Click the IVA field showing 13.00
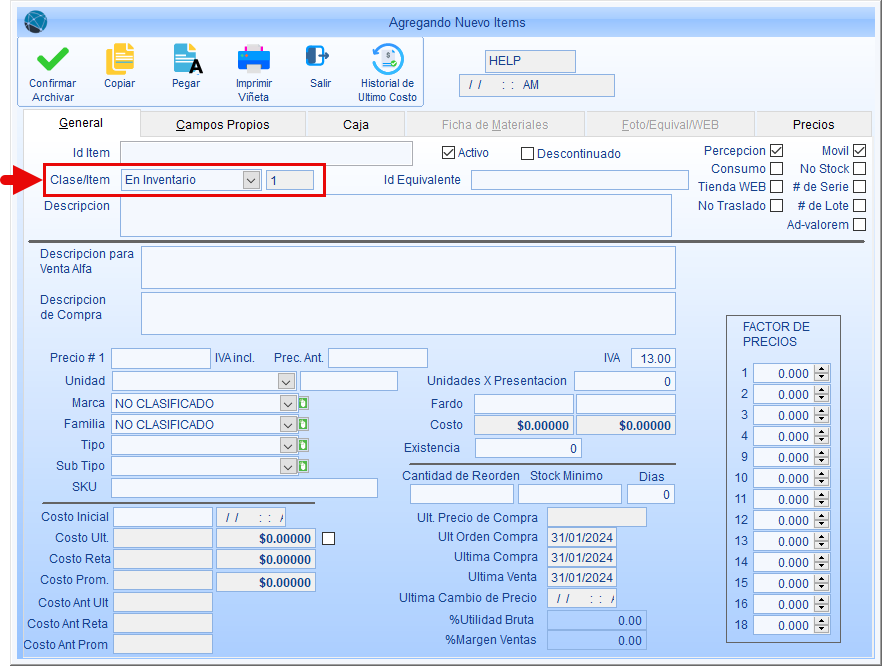The height and width of the screenshot is (666, 882). pyautogui.click(x=653, y=358)
